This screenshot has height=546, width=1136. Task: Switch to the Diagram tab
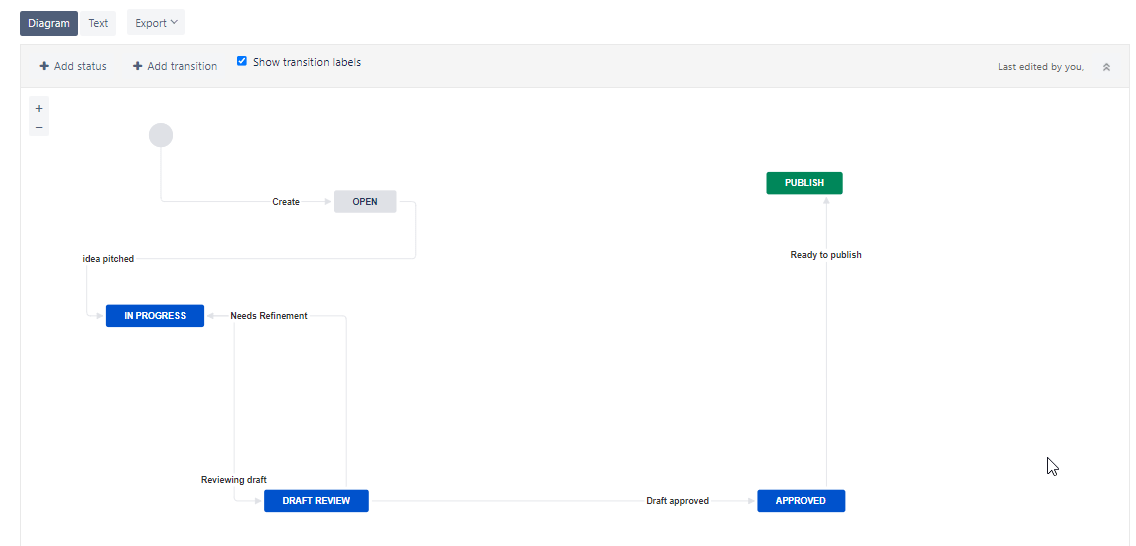[x=49, y=23]
